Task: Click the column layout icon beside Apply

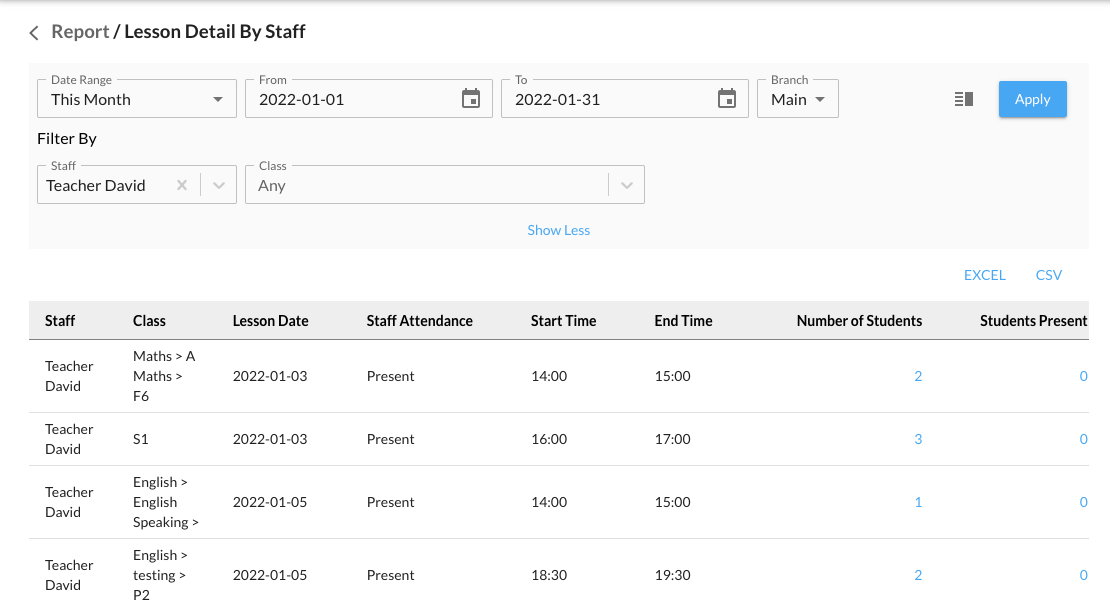Action: point(964,99)
